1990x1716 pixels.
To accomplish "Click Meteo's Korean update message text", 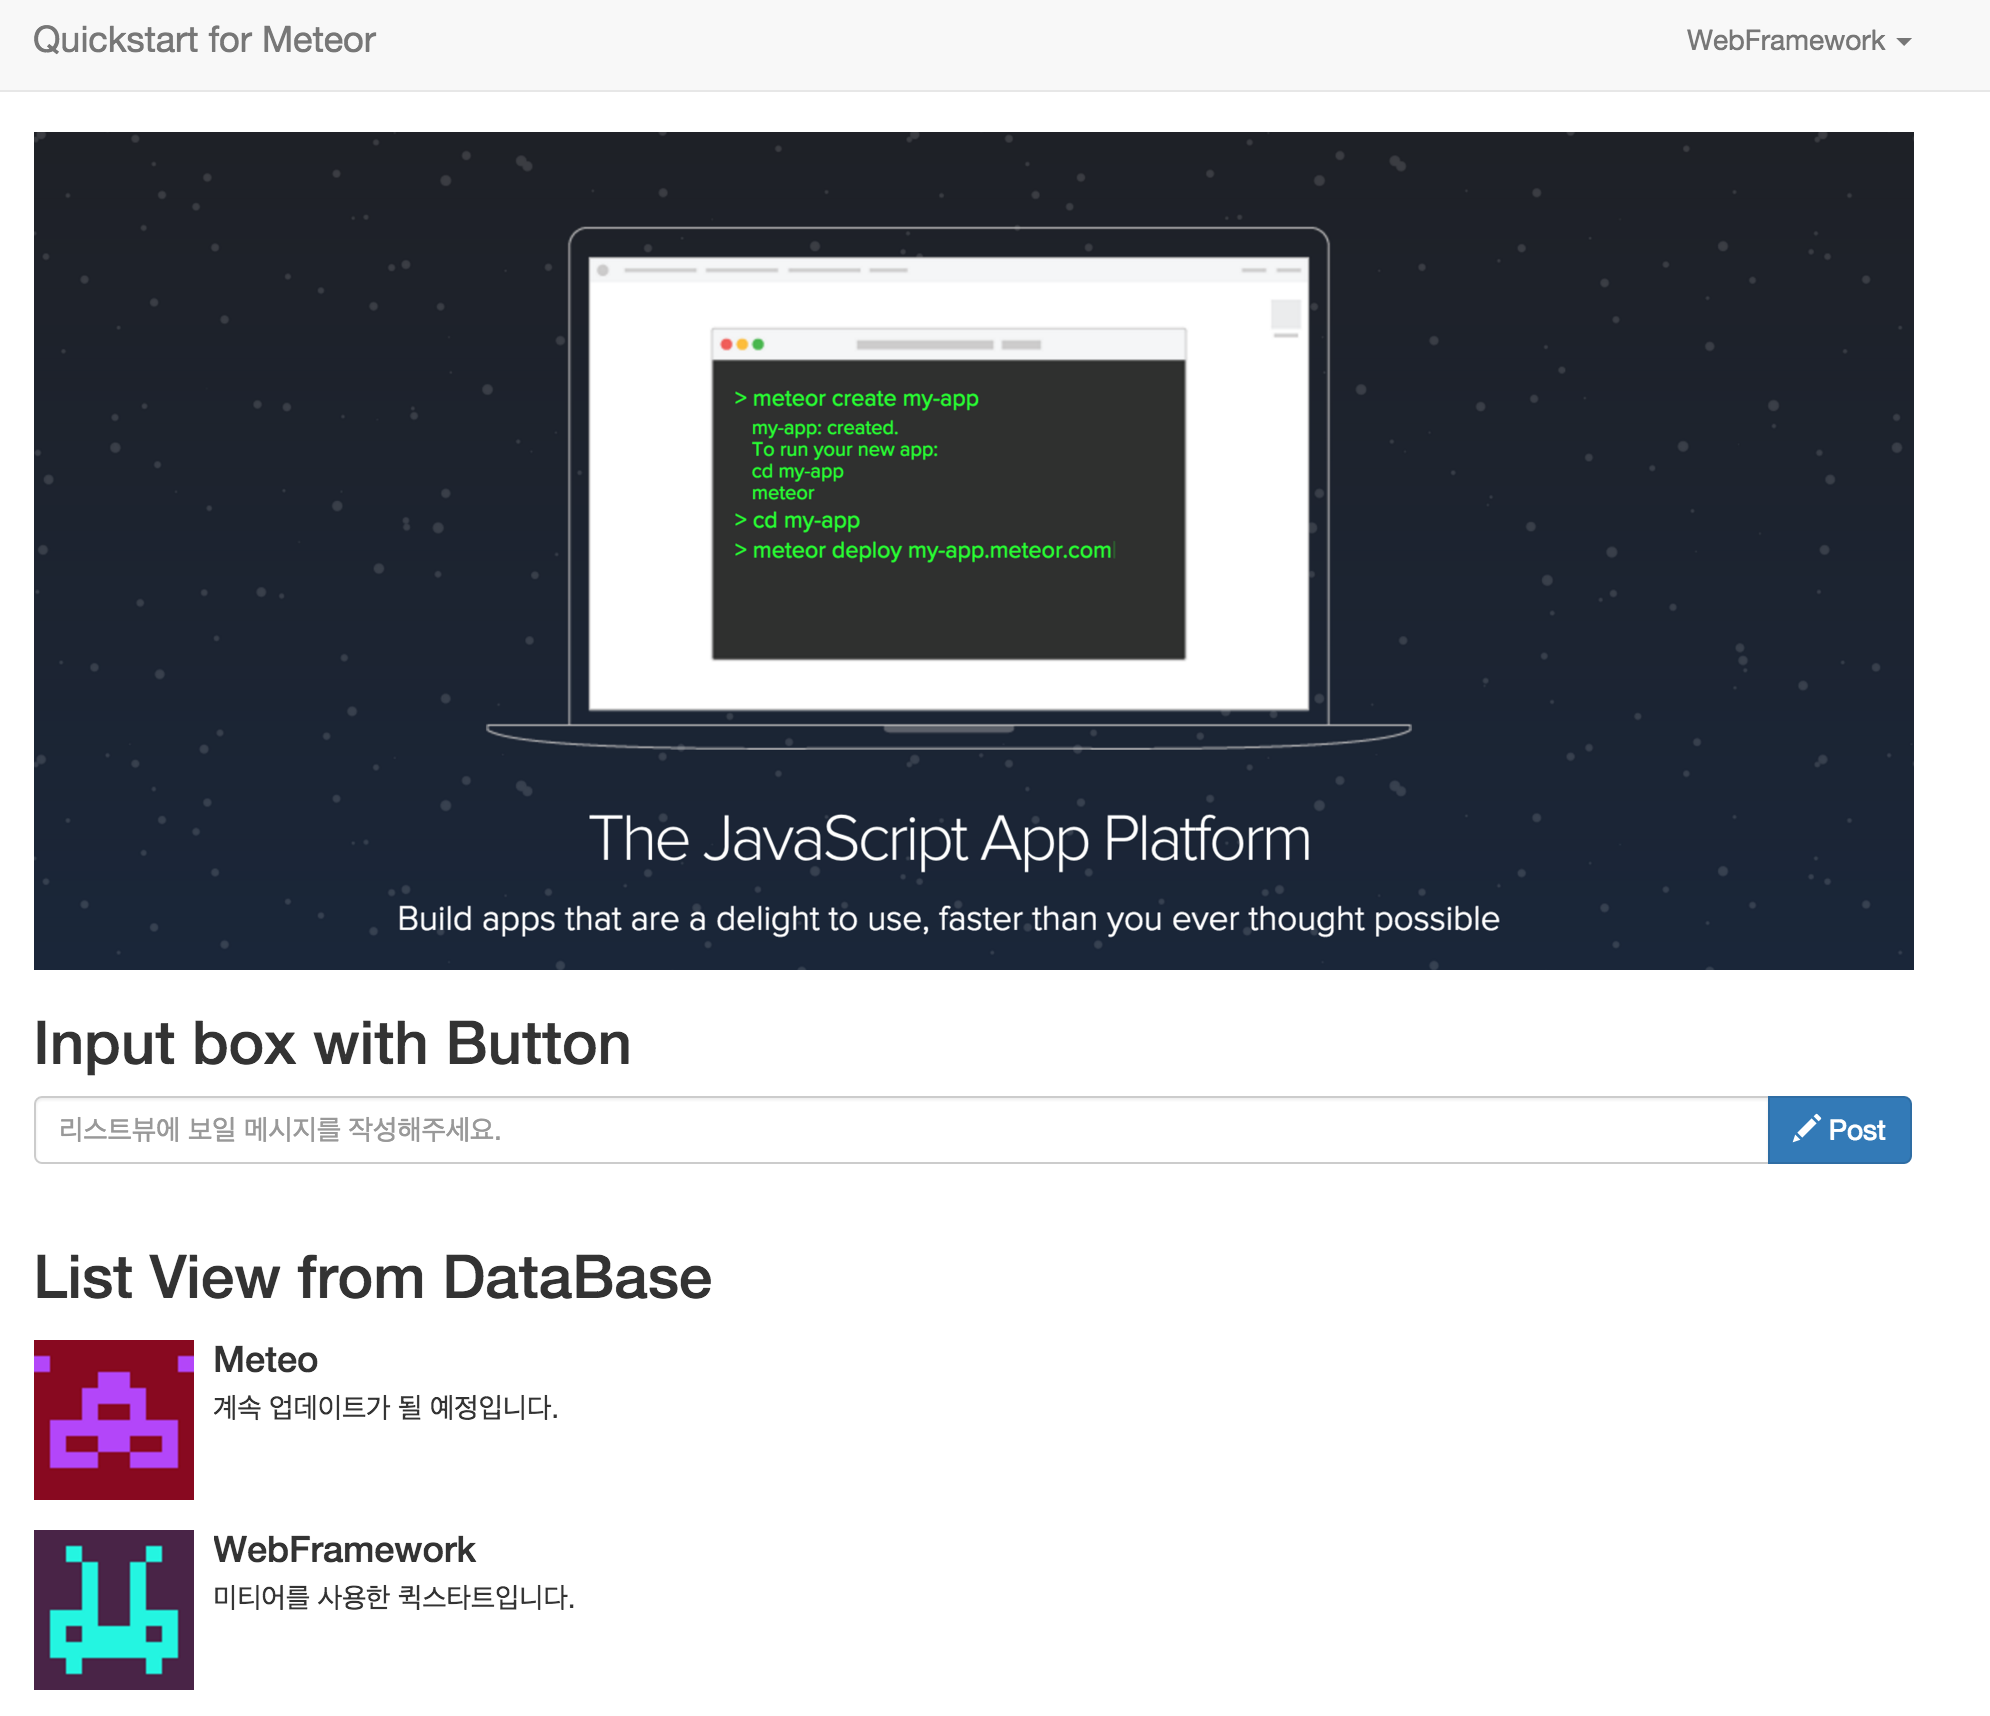I will [386, 1408].
